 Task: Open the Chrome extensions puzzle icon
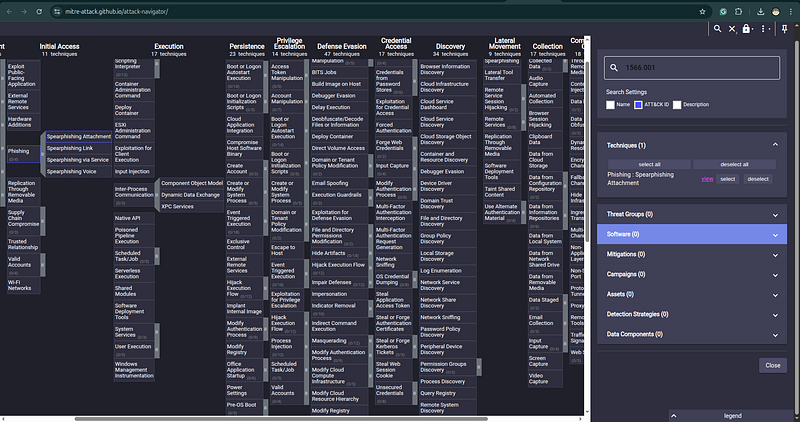click(x=738, y=11)
